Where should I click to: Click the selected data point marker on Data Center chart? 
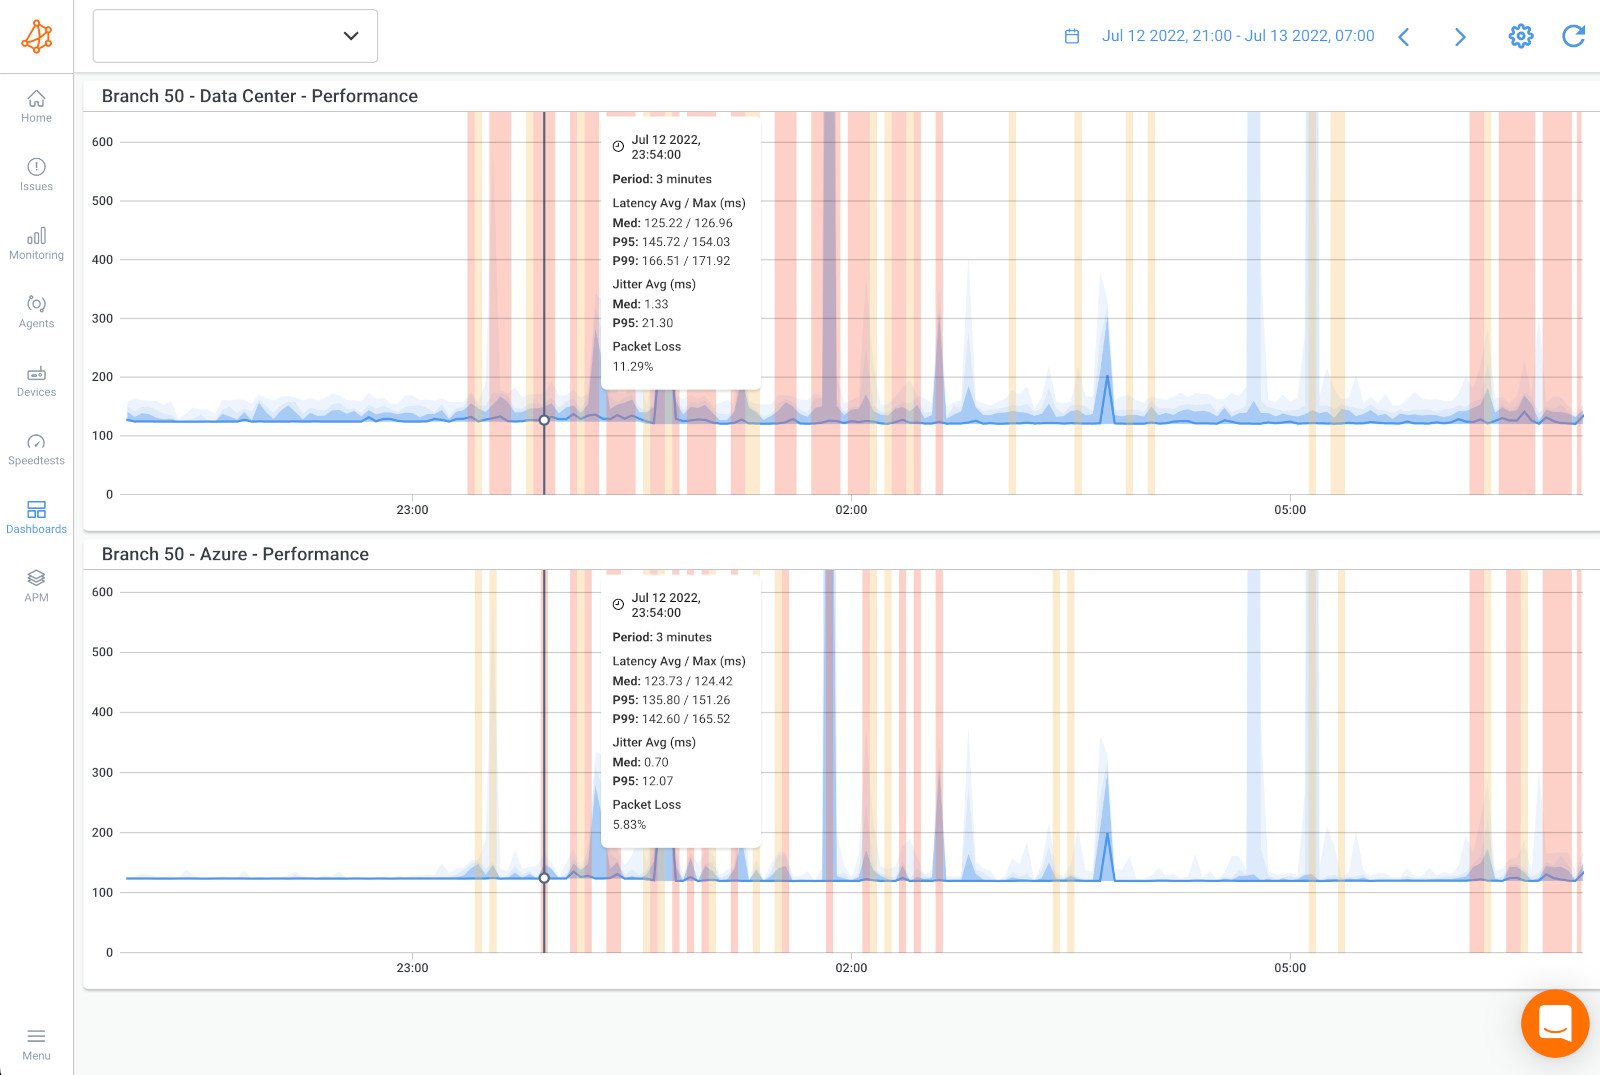(x=544, y=420)
